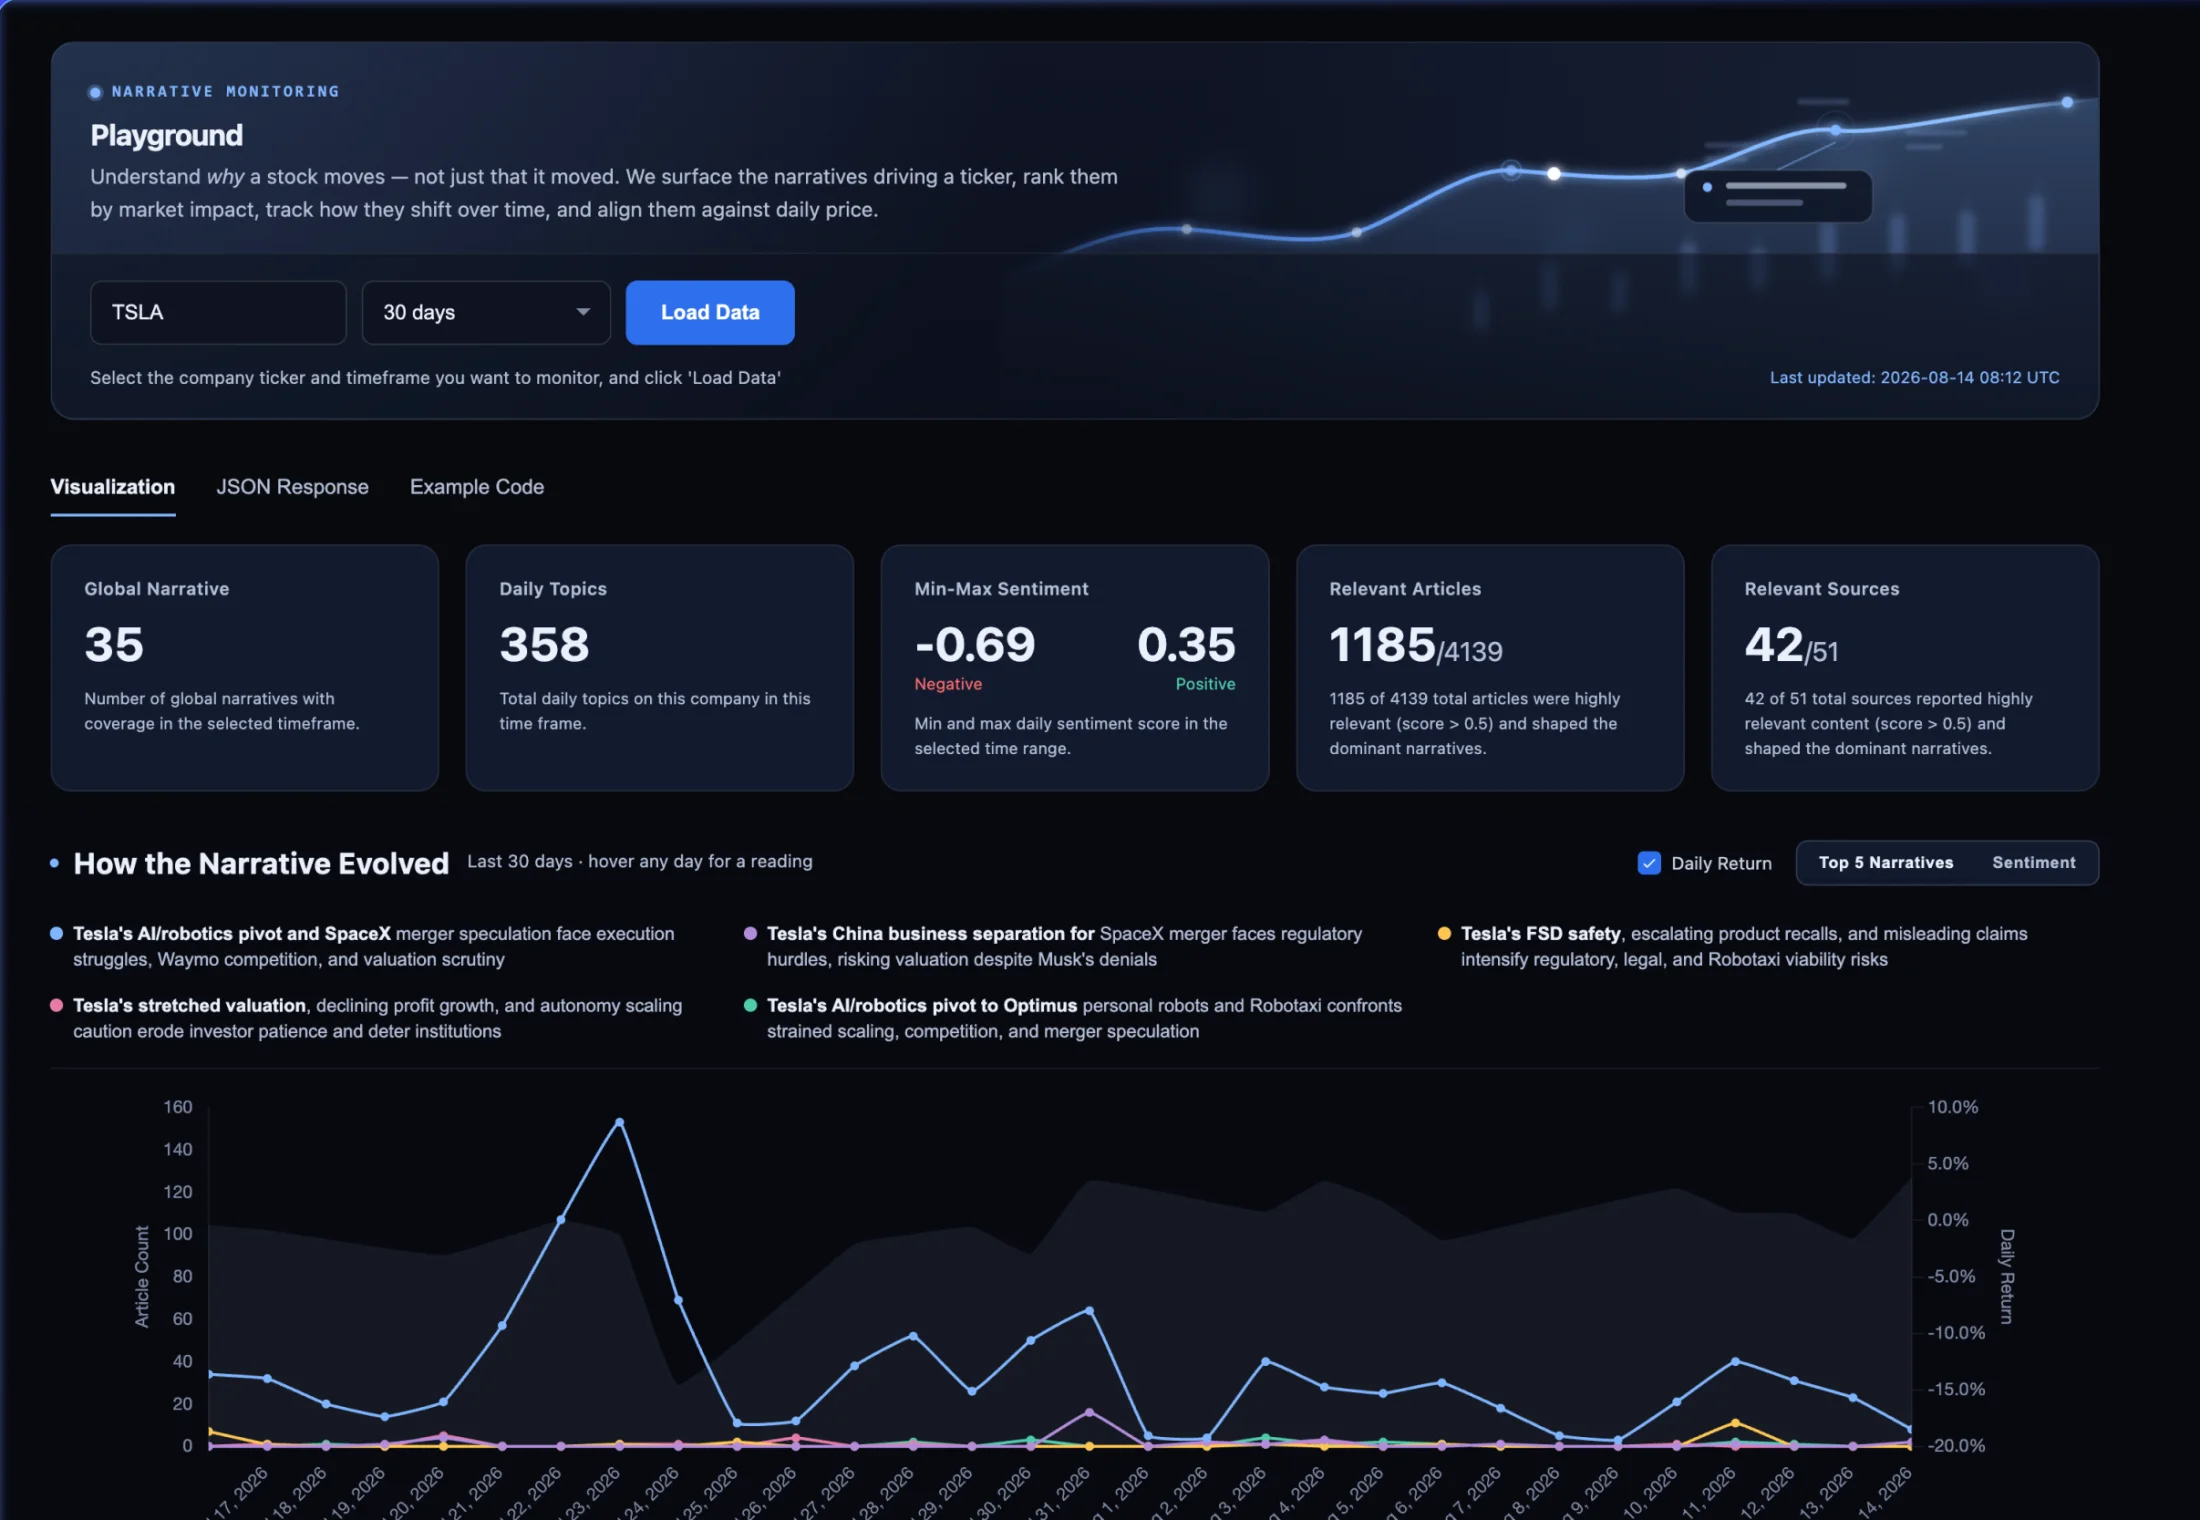This screenshot has width=2200, height=1520.
Task: Click the pink legend dot for stretched valuation
Action: pyautogui.click(x=57, y=1005)
